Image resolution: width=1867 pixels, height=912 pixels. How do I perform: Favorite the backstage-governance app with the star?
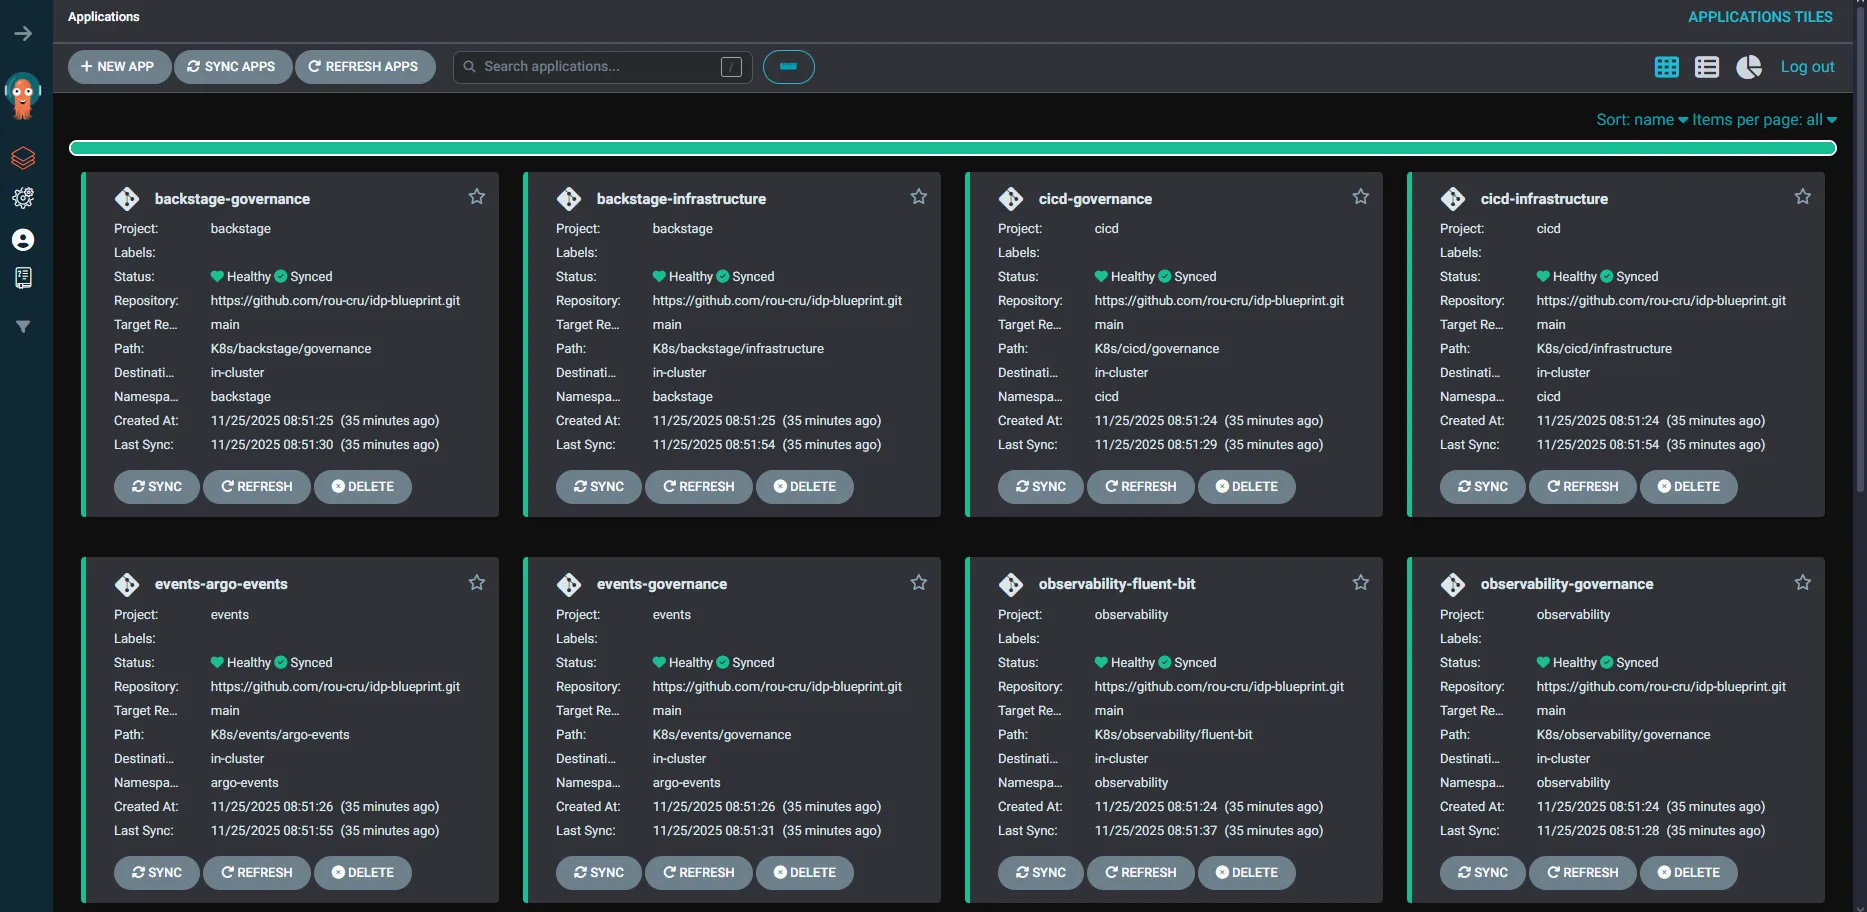click(477, 197)
